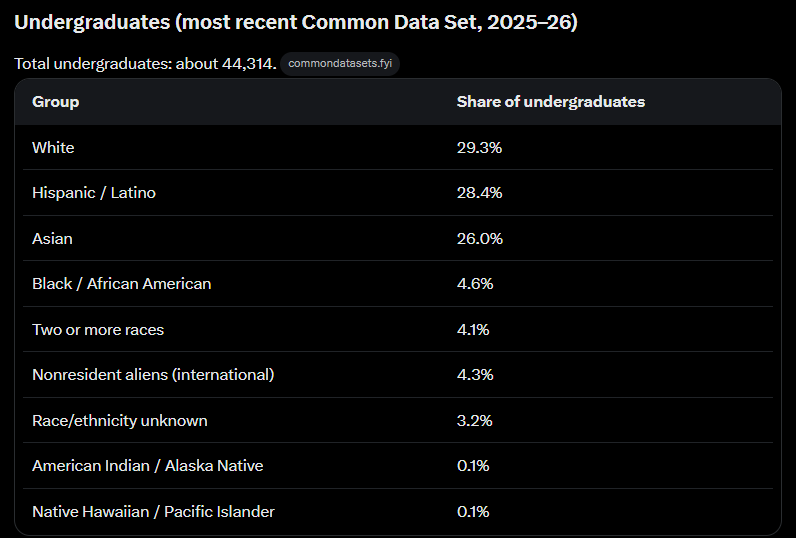Viewport: 796px width, 538px height.
Task: Click the 4.3% share value
Action: point(475,375)
